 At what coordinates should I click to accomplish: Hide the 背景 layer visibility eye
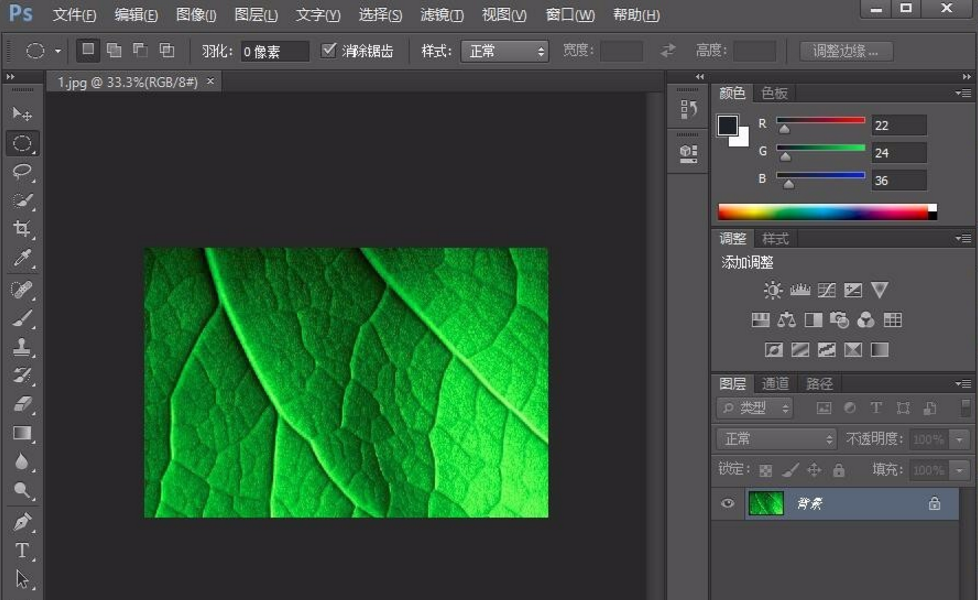729,505
